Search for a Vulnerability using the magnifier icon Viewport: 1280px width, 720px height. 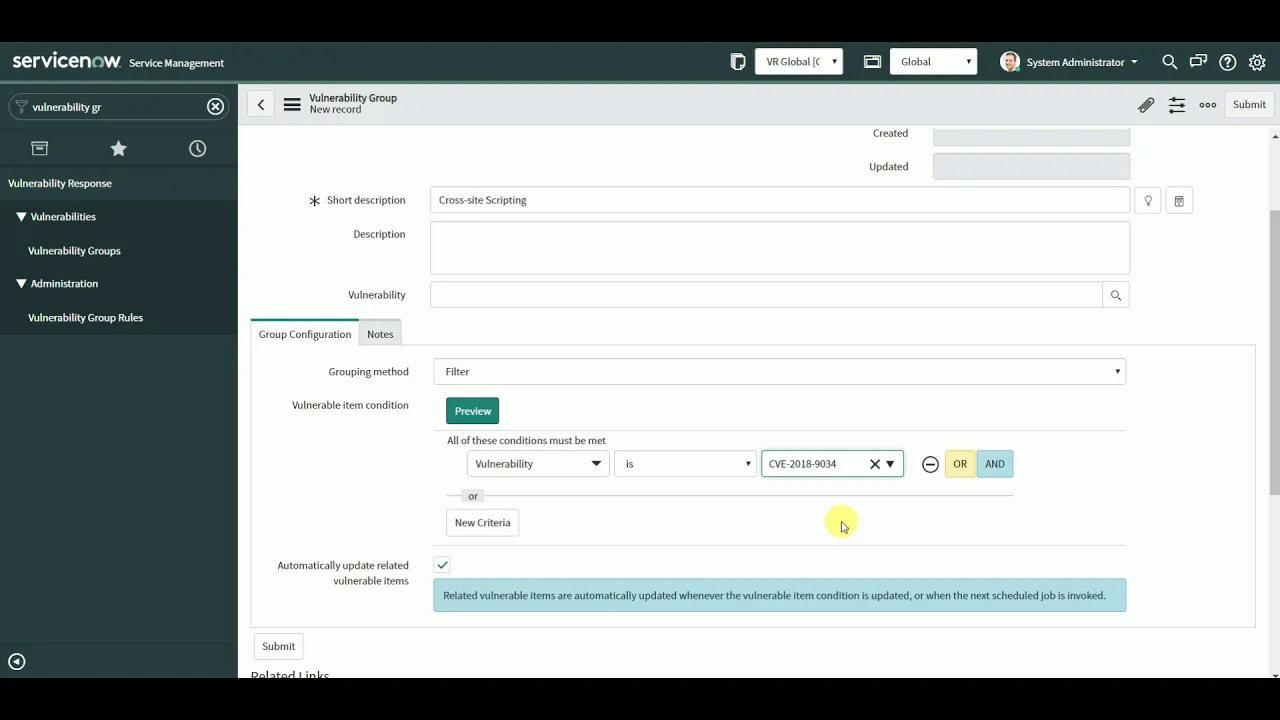tap(1115, 294)
